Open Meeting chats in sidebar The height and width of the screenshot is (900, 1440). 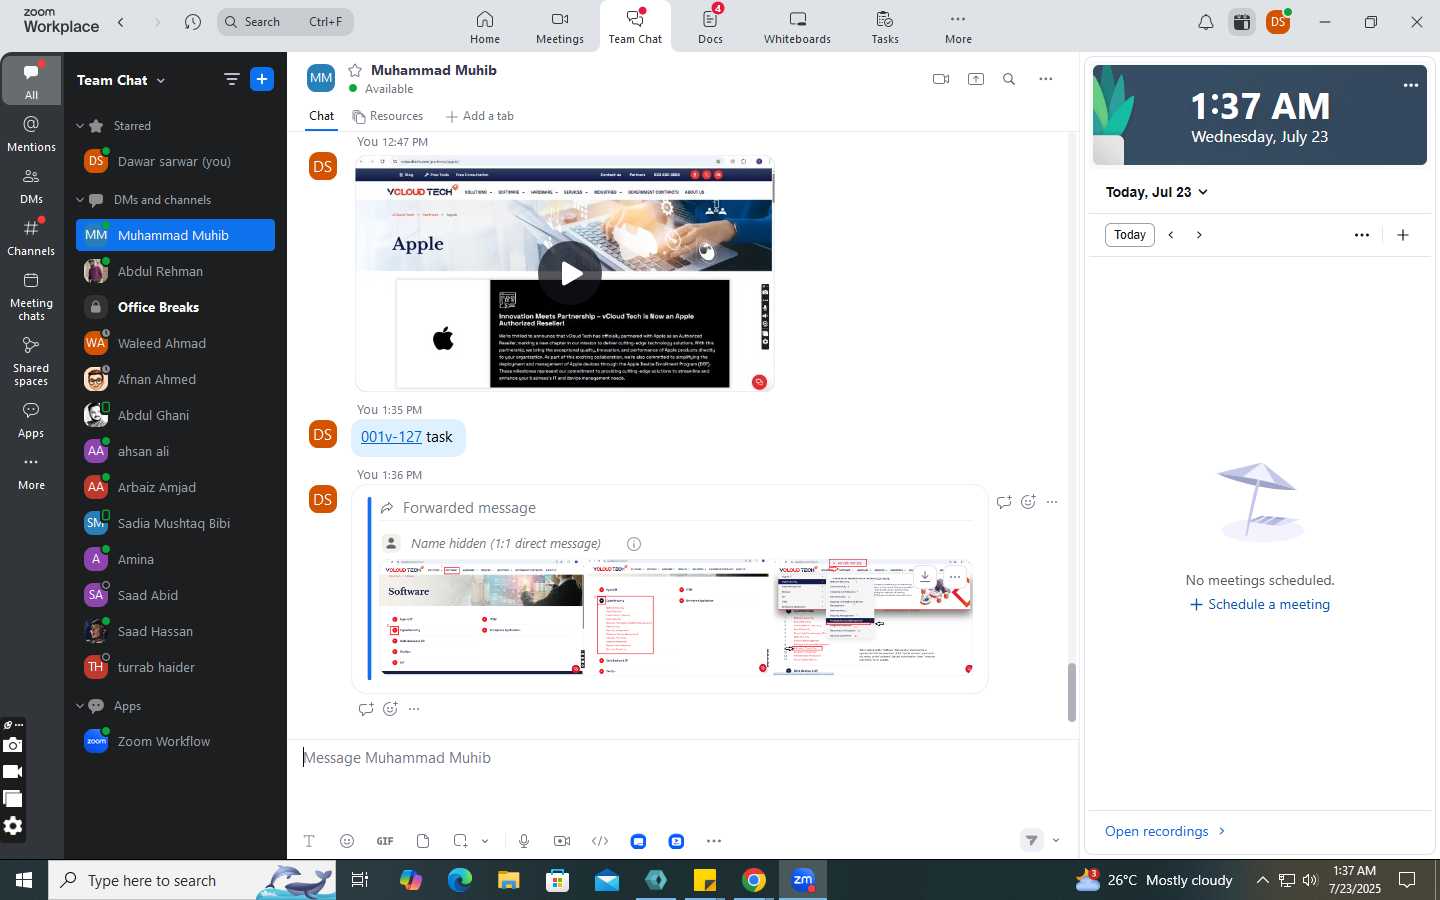tap(32, 297)
